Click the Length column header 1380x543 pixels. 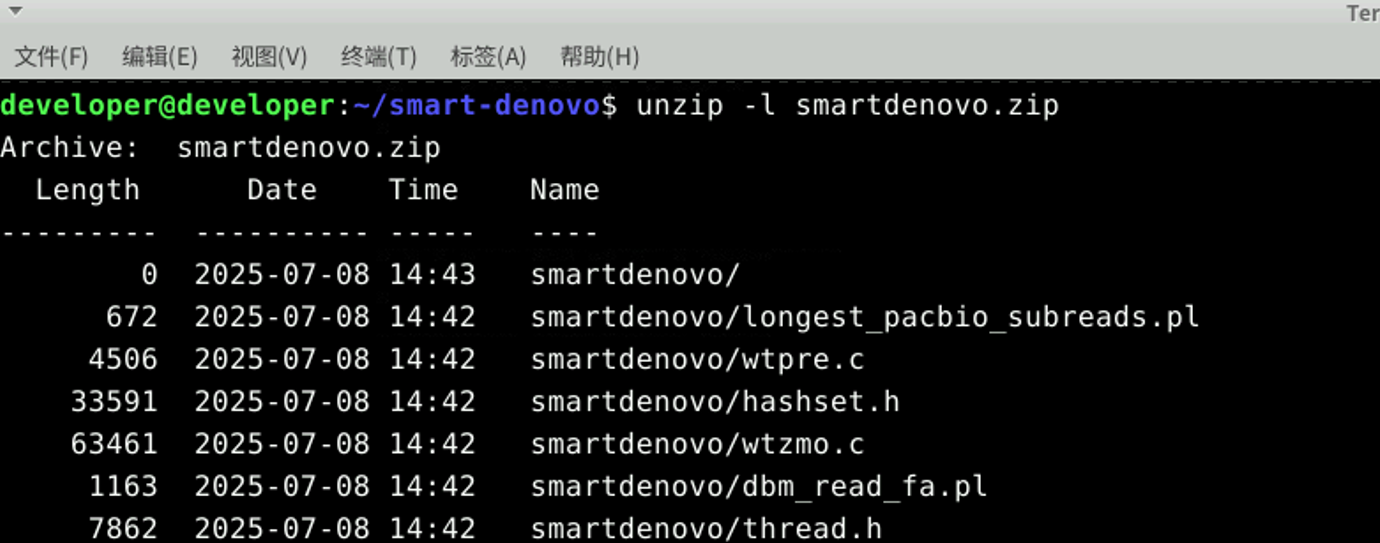88,190
